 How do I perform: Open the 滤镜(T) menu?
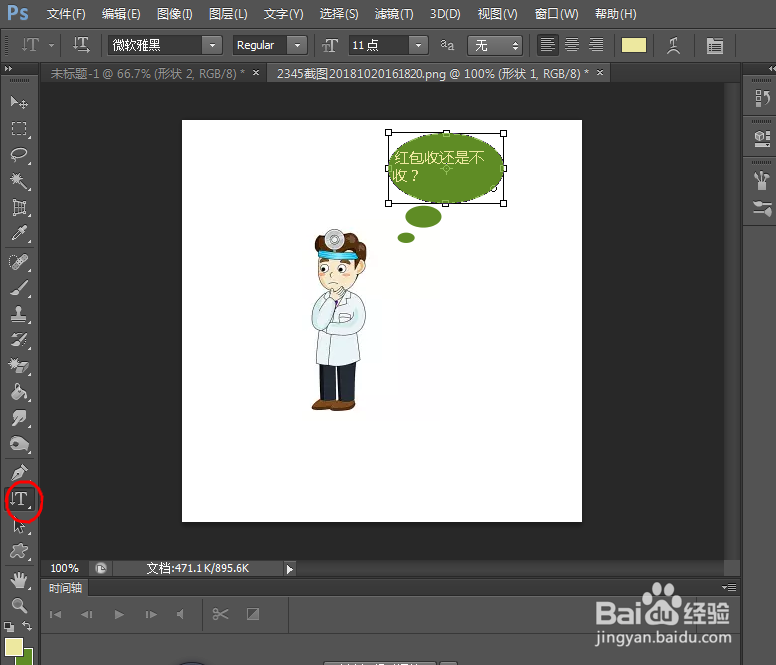pos(393,14)
